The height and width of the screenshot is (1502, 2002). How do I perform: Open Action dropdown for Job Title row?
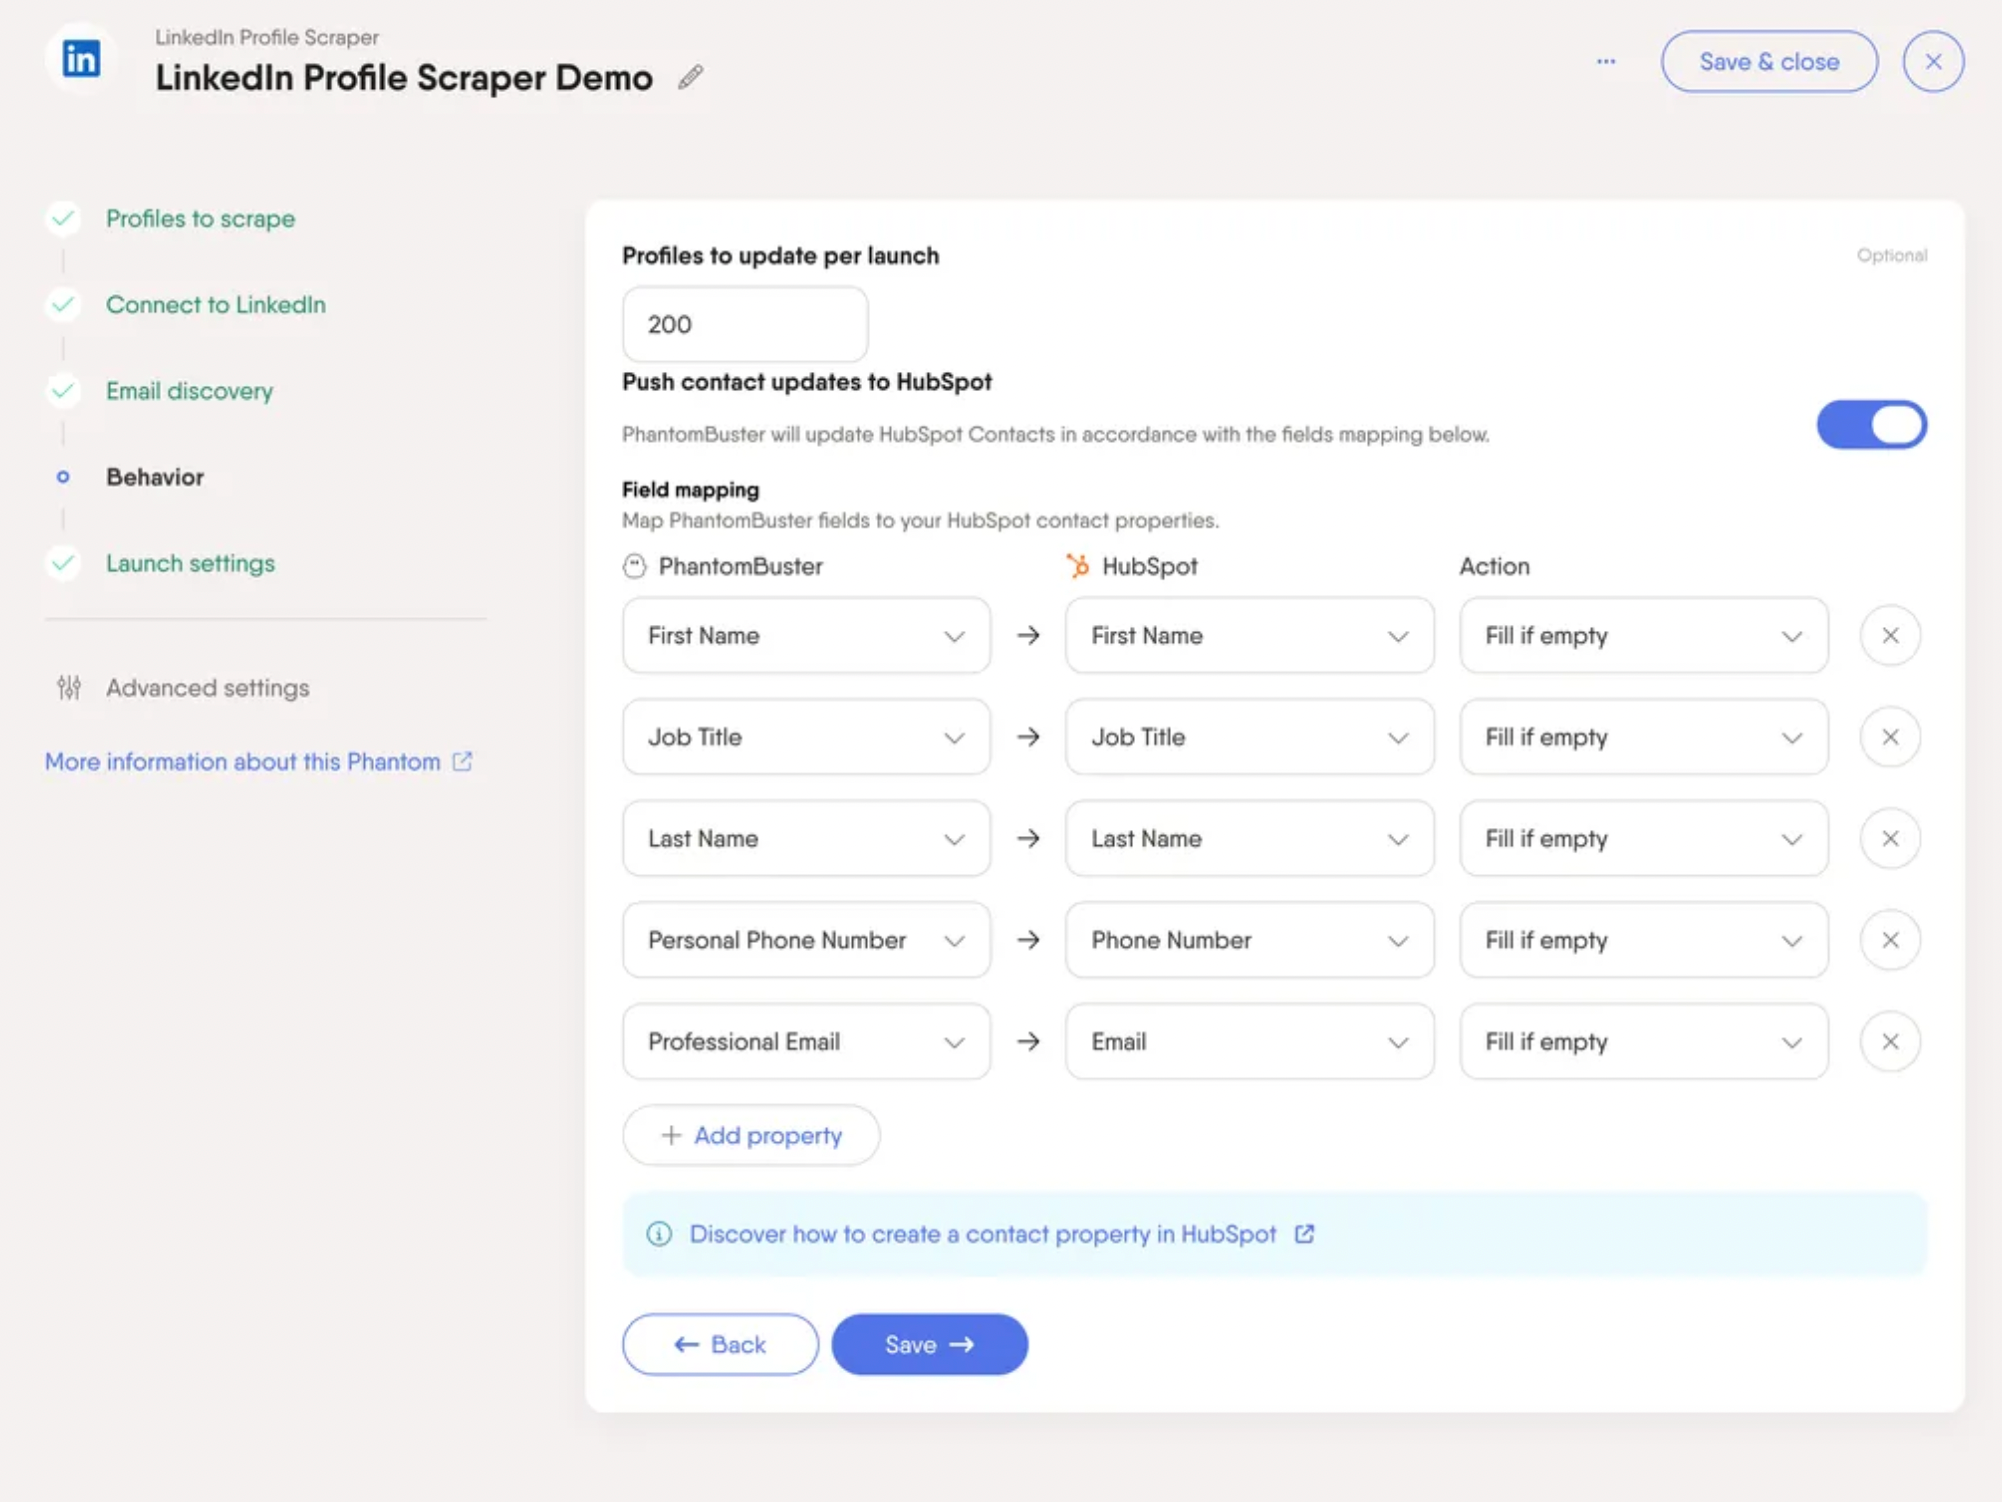pos(1643,737)
